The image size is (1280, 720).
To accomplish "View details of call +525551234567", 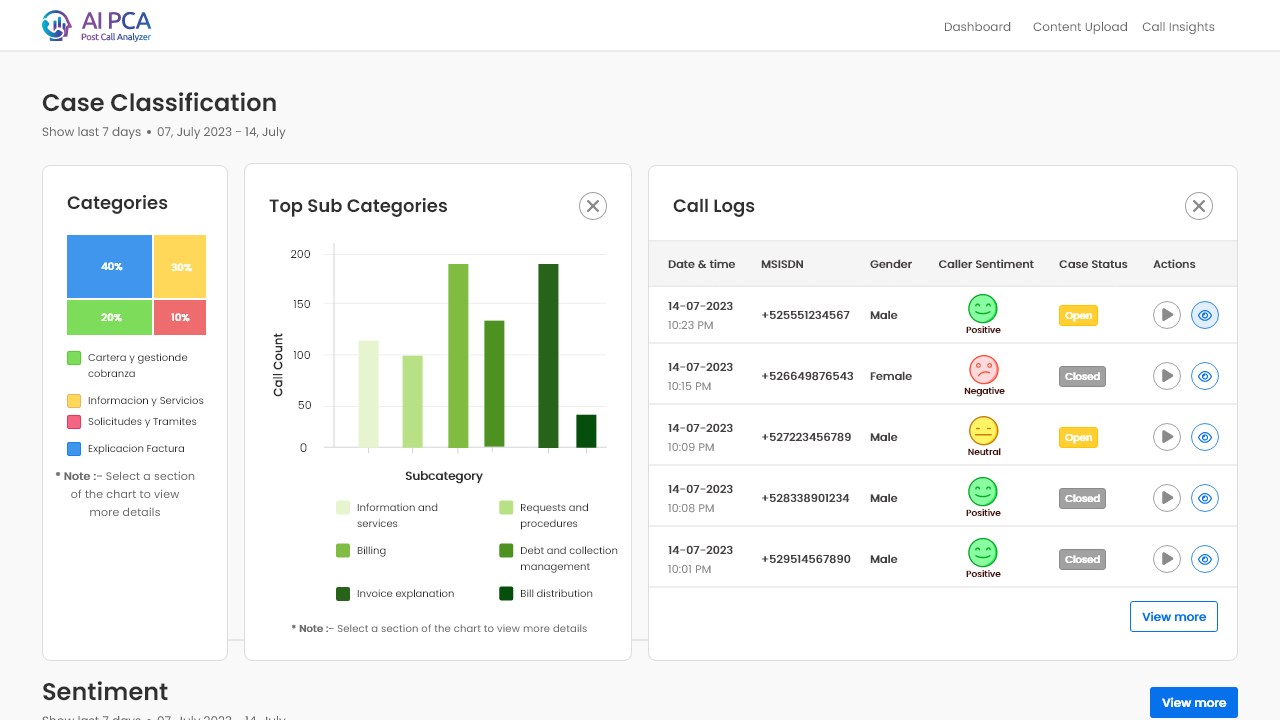I will [1205, 315].
